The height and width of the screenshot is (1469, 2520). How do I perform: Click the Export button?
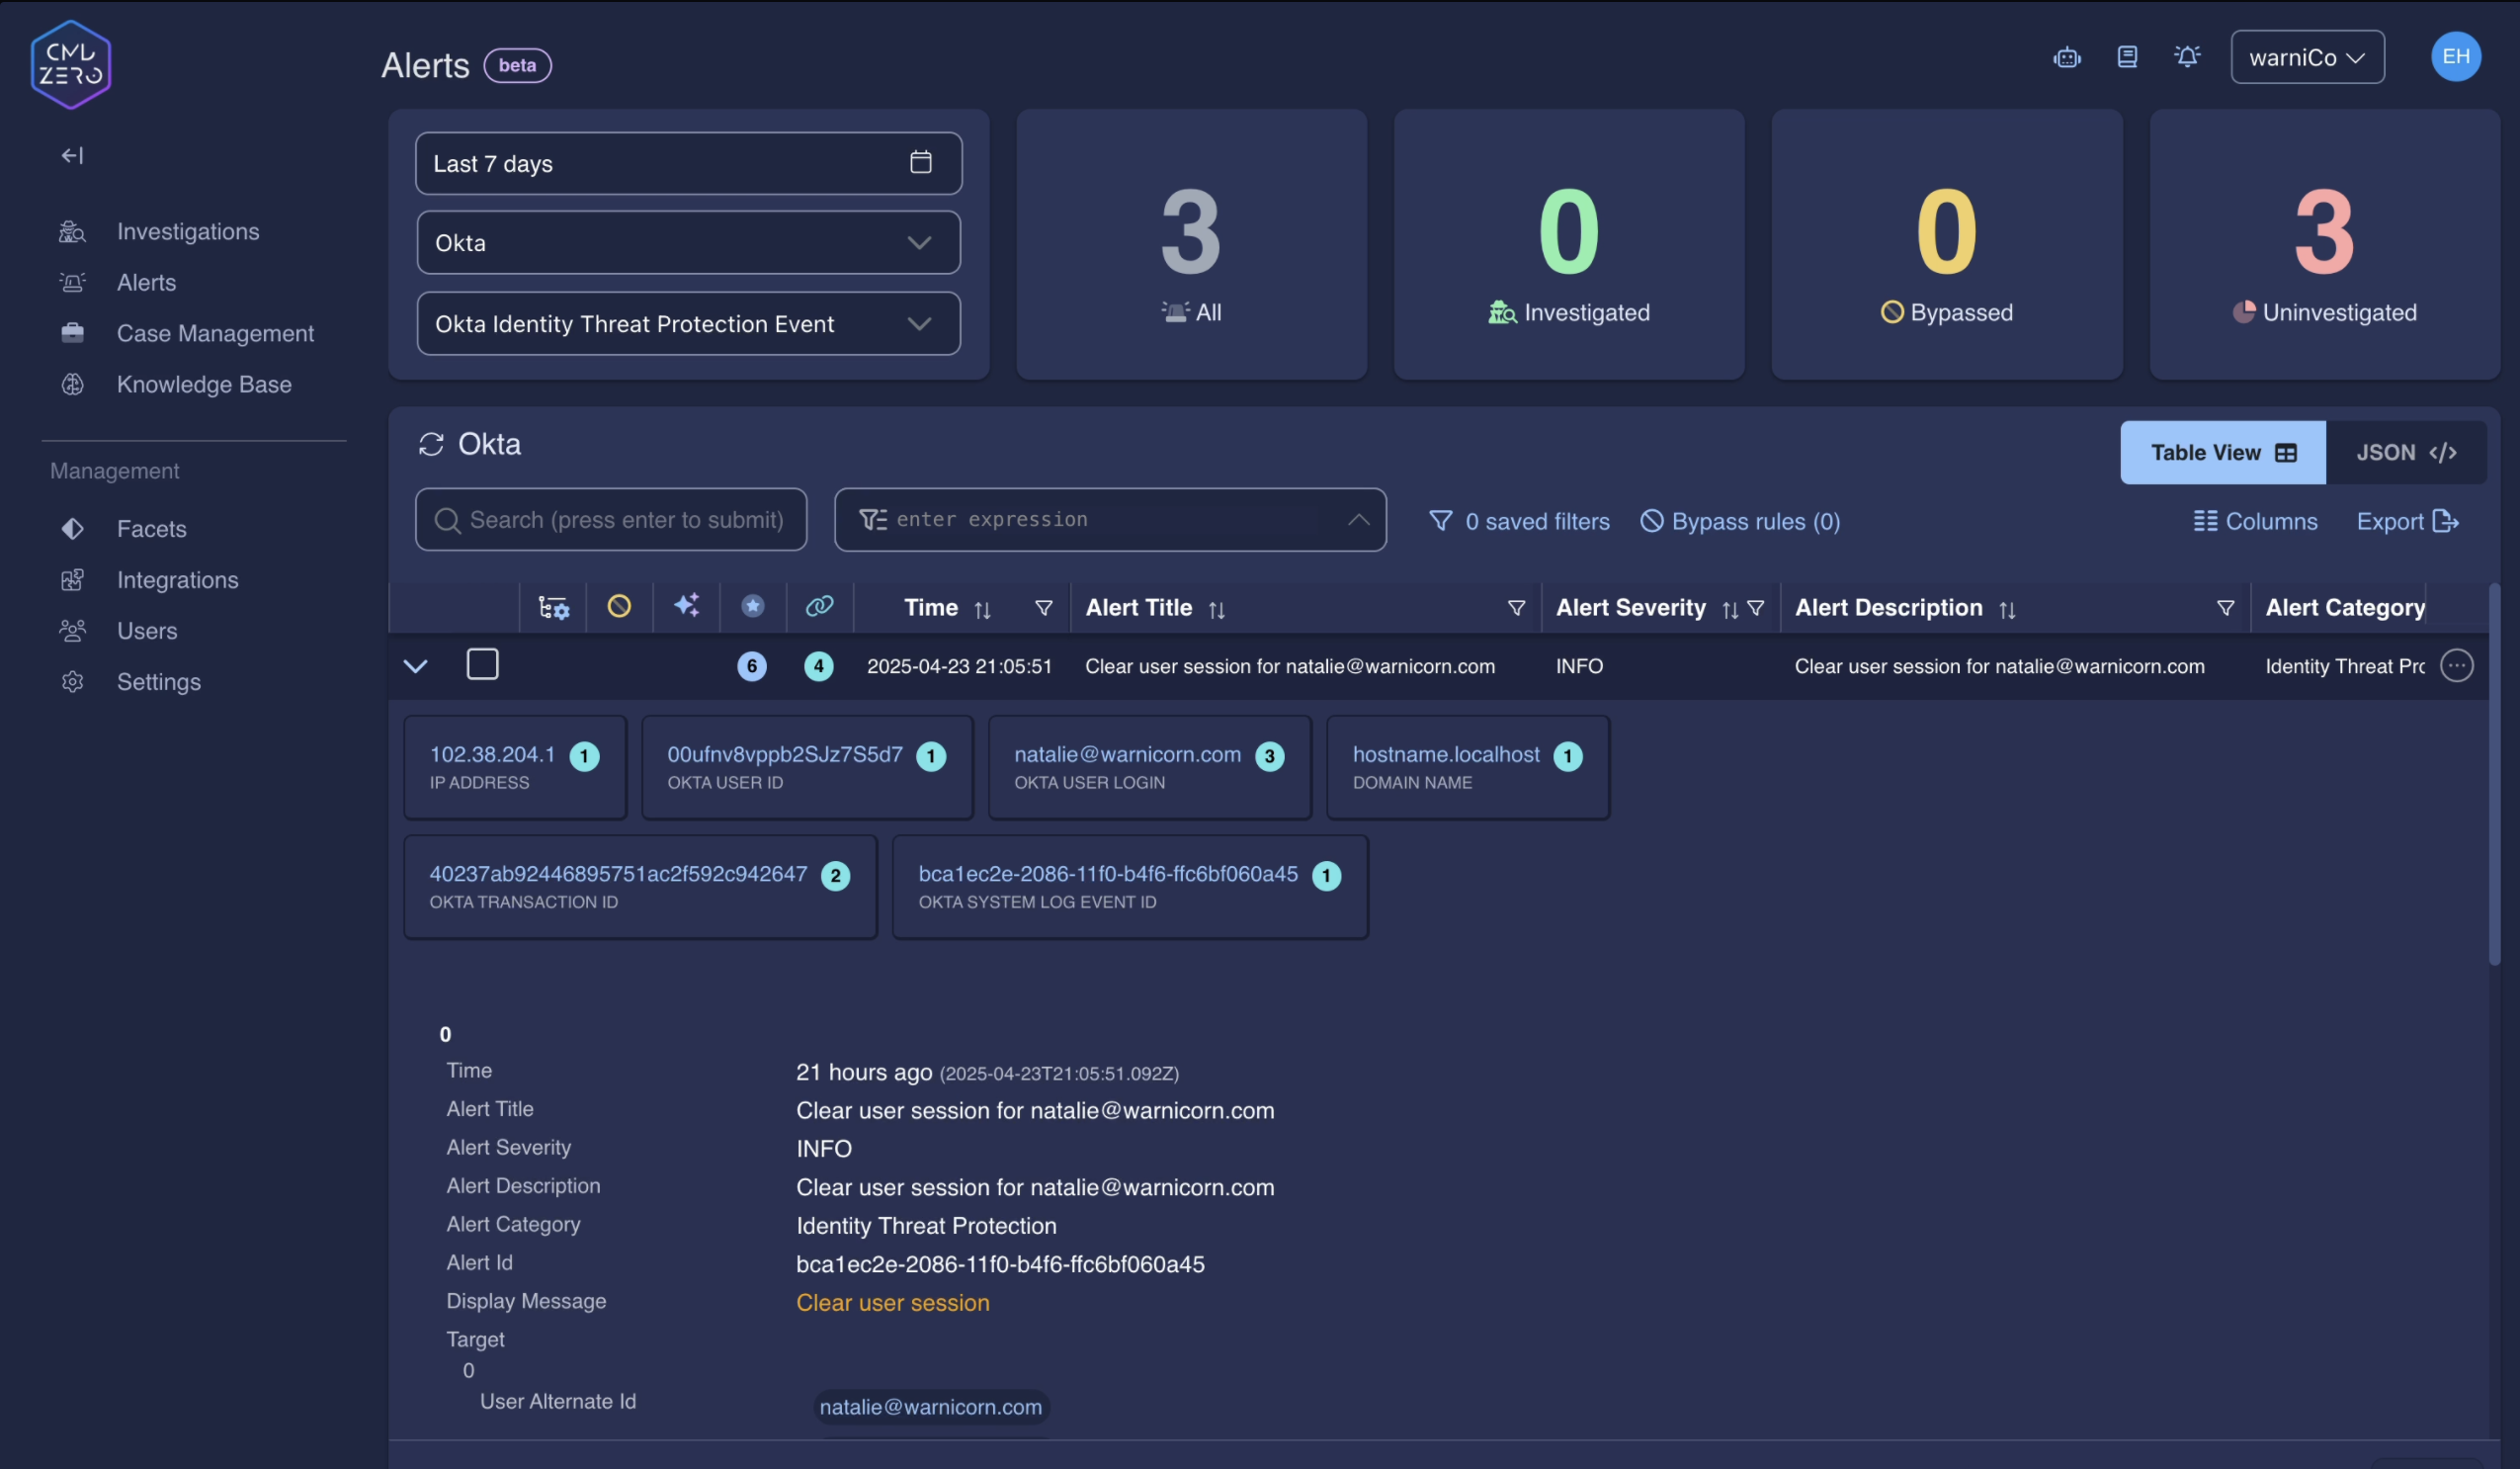[2406, 521]
